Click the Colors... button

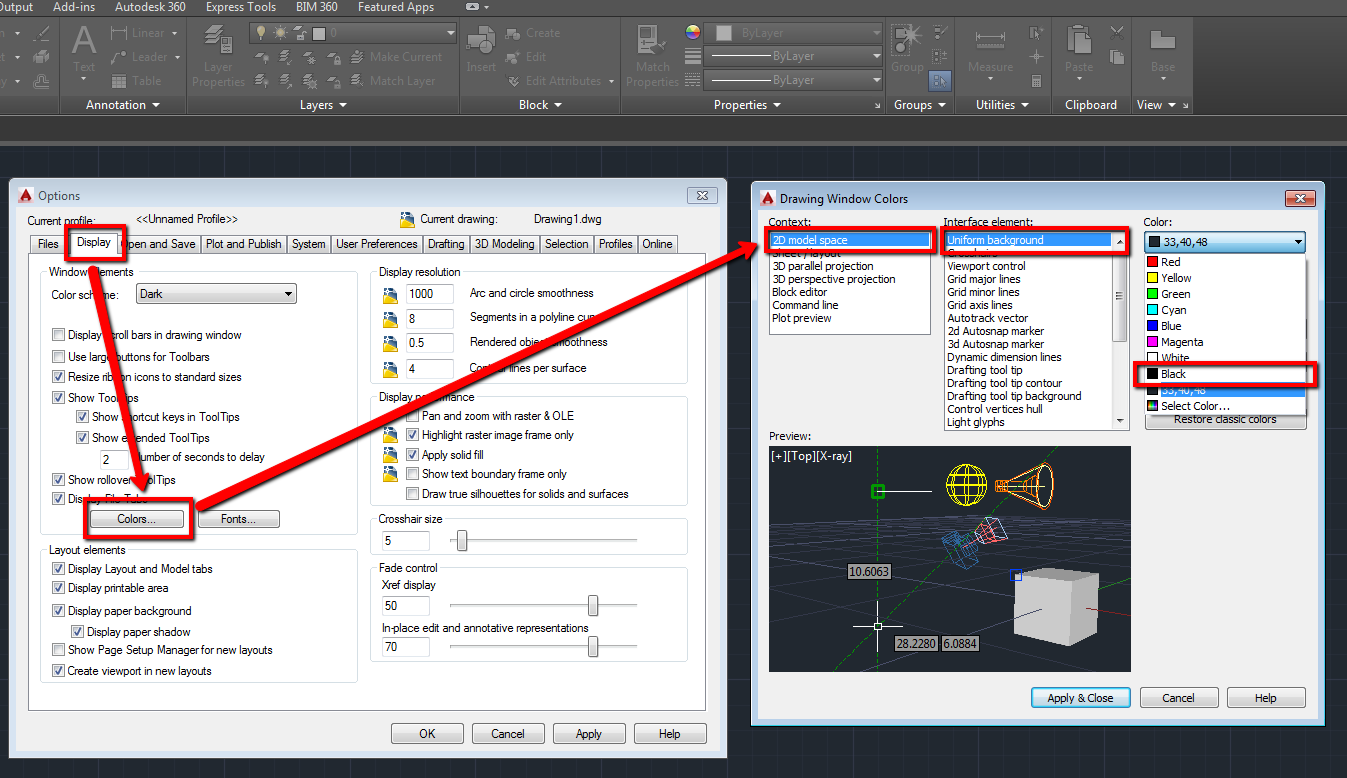[x=137, y=519]
